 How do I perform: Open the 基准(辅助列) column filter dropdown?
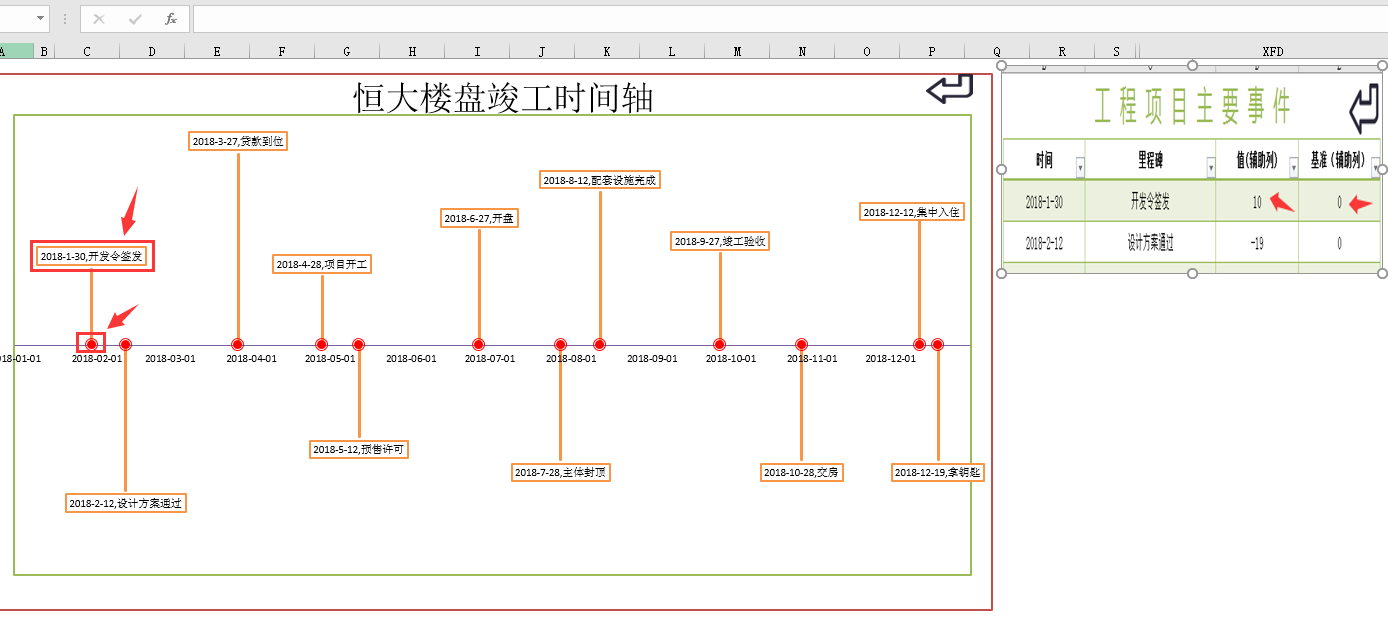click(1375, 167)
